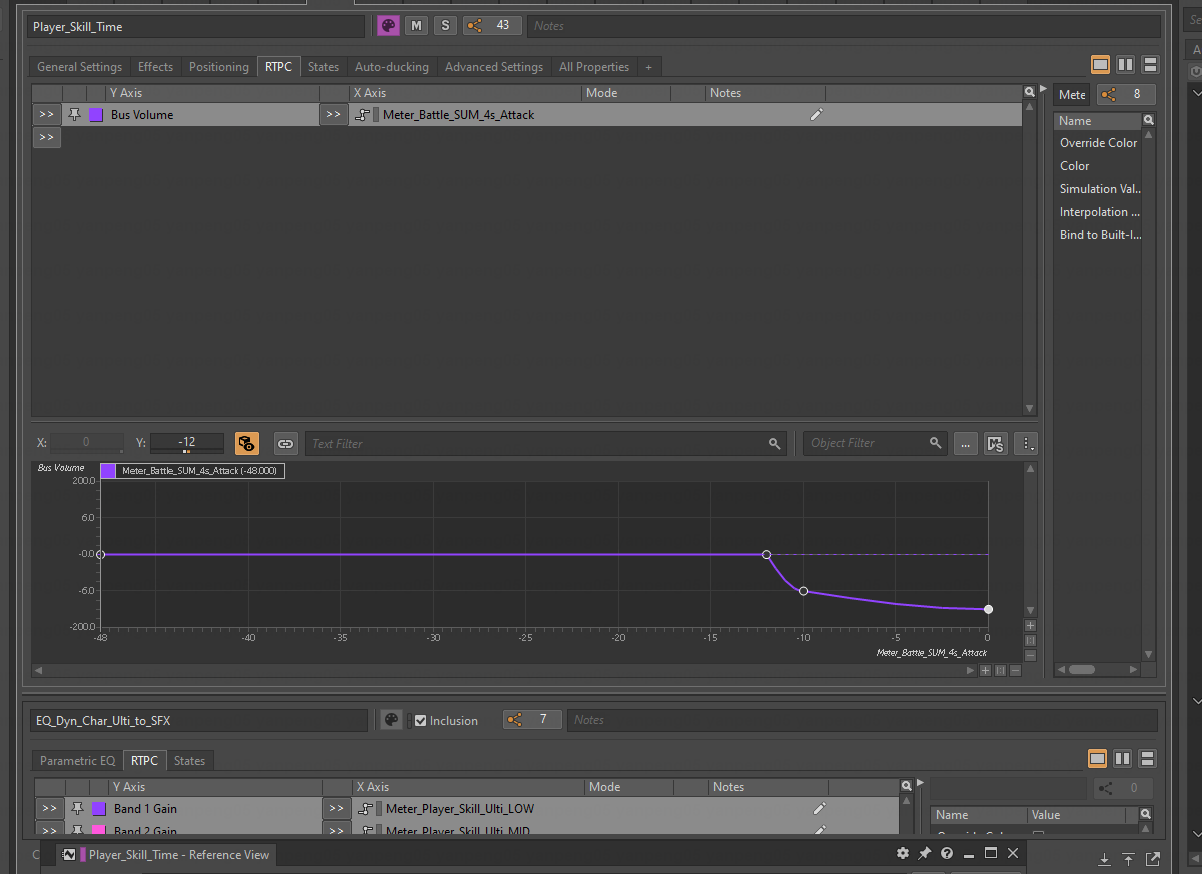Select the curve endpoint at X 0
Viewport: 1202px width, 874px height.
[988, 609]
